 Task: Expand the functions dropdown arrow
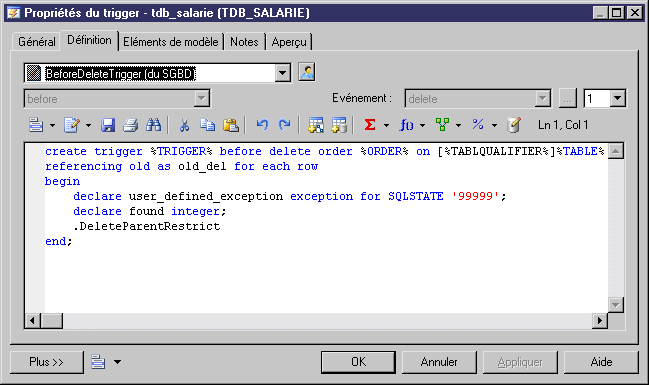[422, 125]
